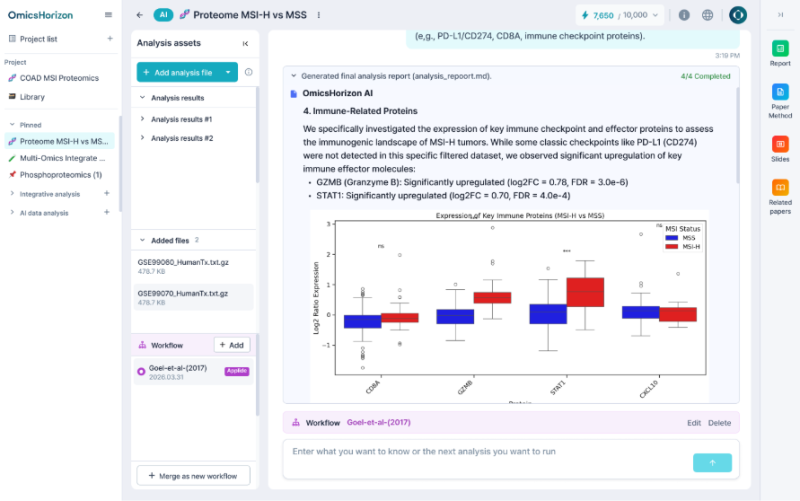800x501 pixels.
Task: Toggle the AI badge in the header
Action: [163, 15]
